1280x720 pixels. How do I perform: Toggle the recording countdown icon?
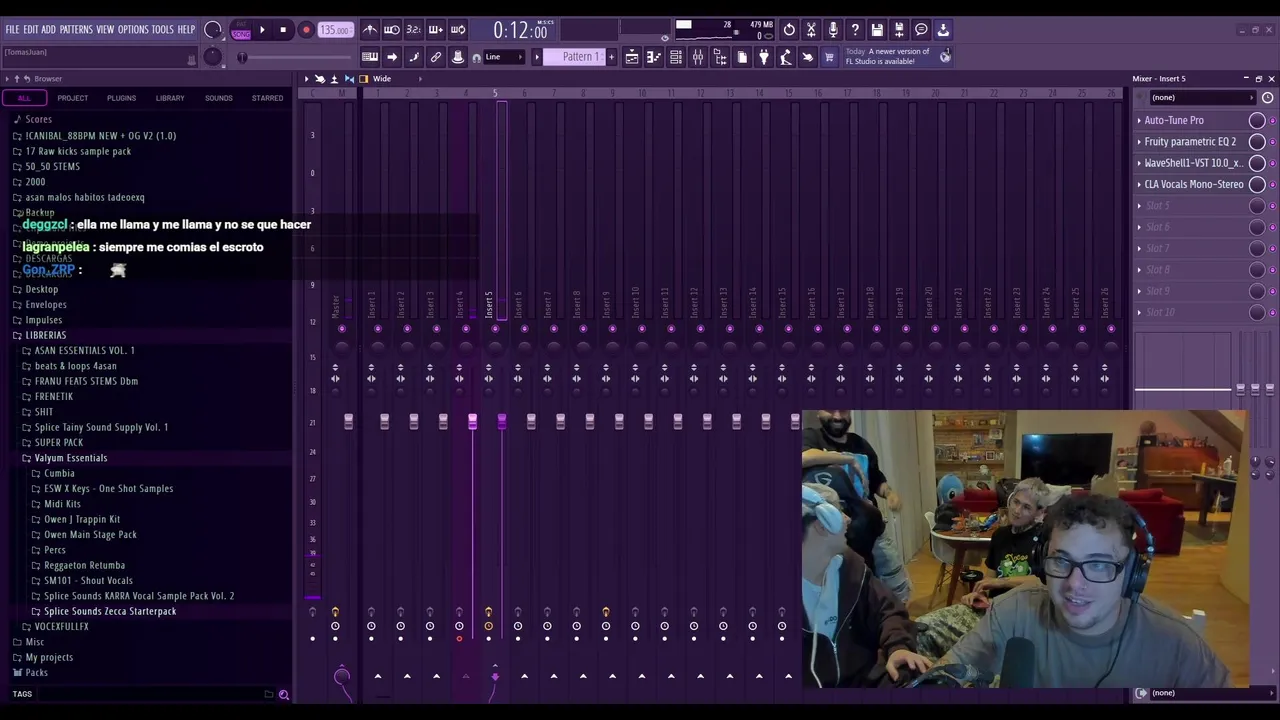click(x=414, y=30)
